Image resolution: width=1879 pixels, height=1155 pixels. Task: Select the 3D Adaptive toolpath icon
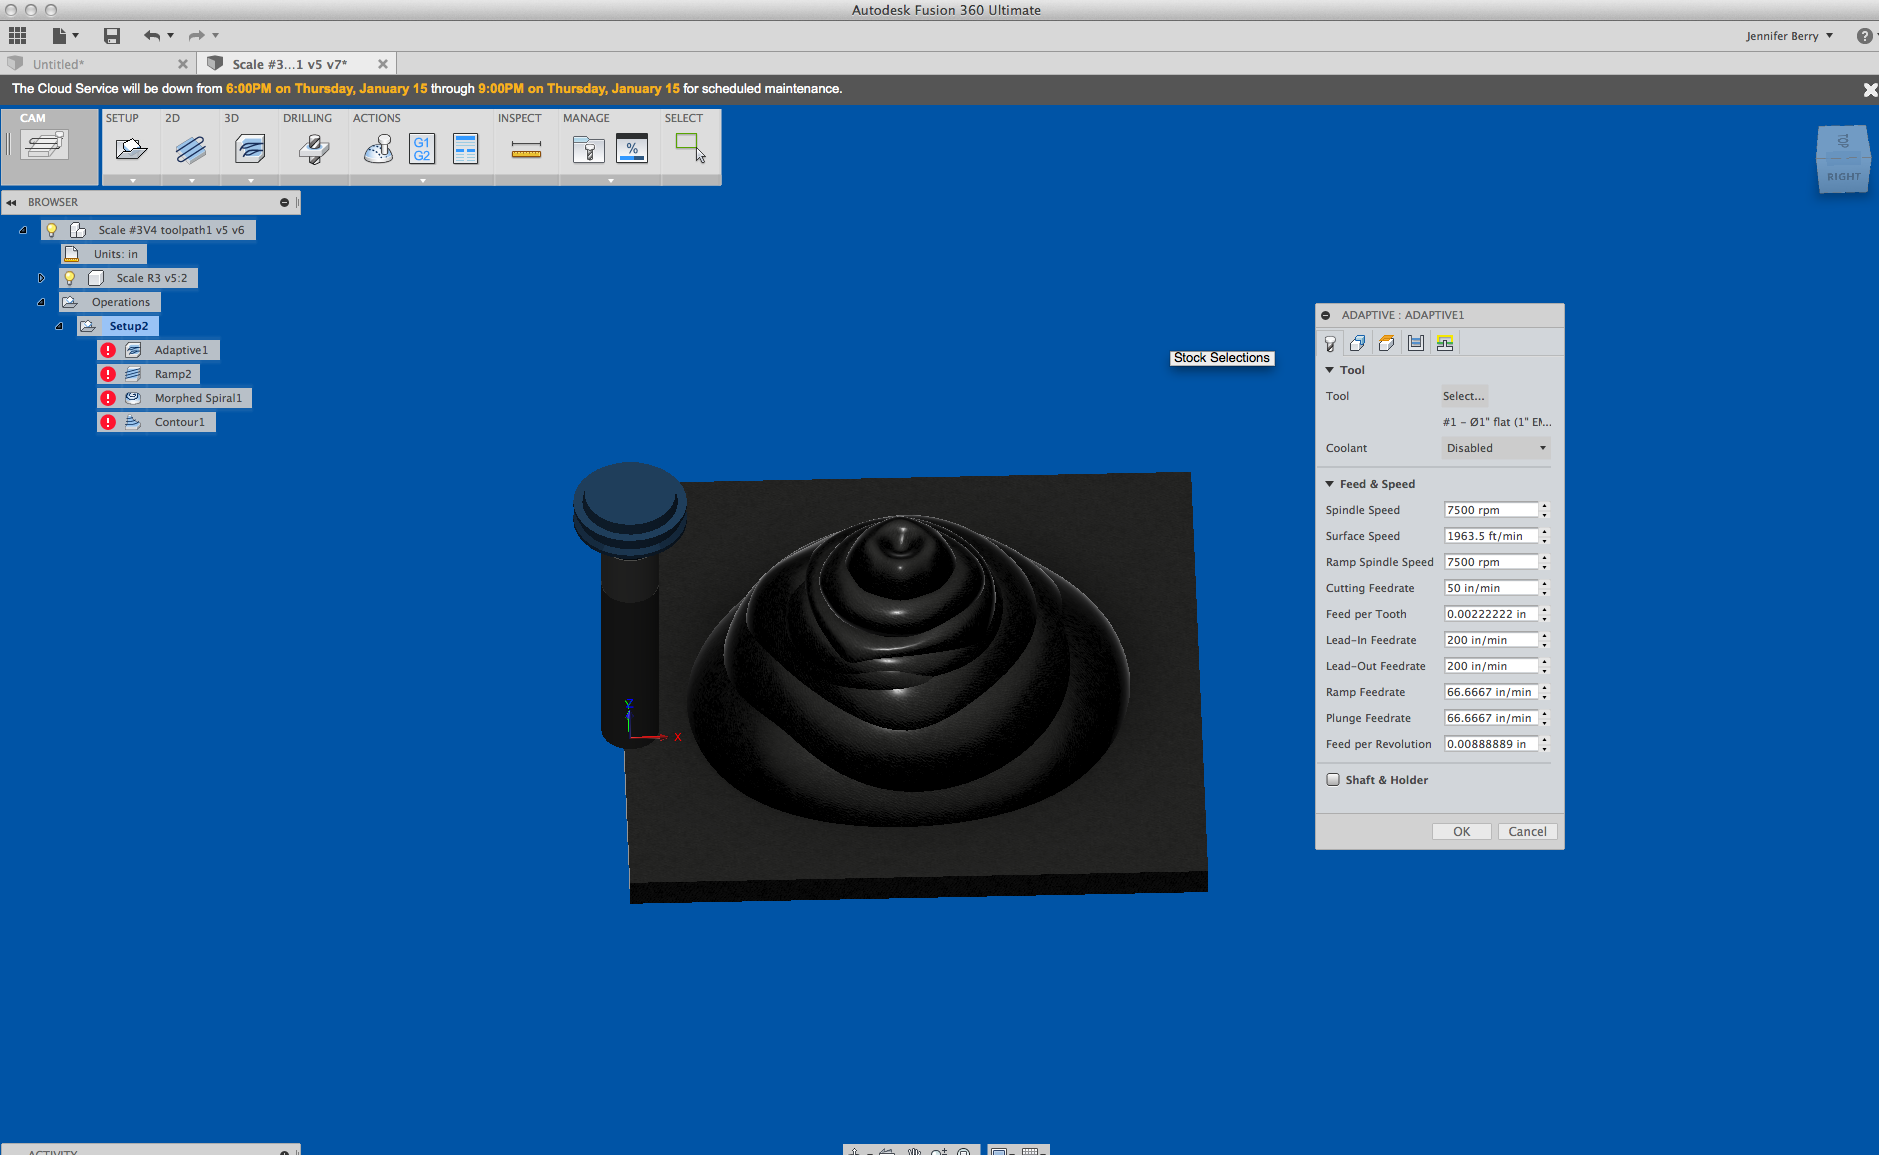(250, 150)
